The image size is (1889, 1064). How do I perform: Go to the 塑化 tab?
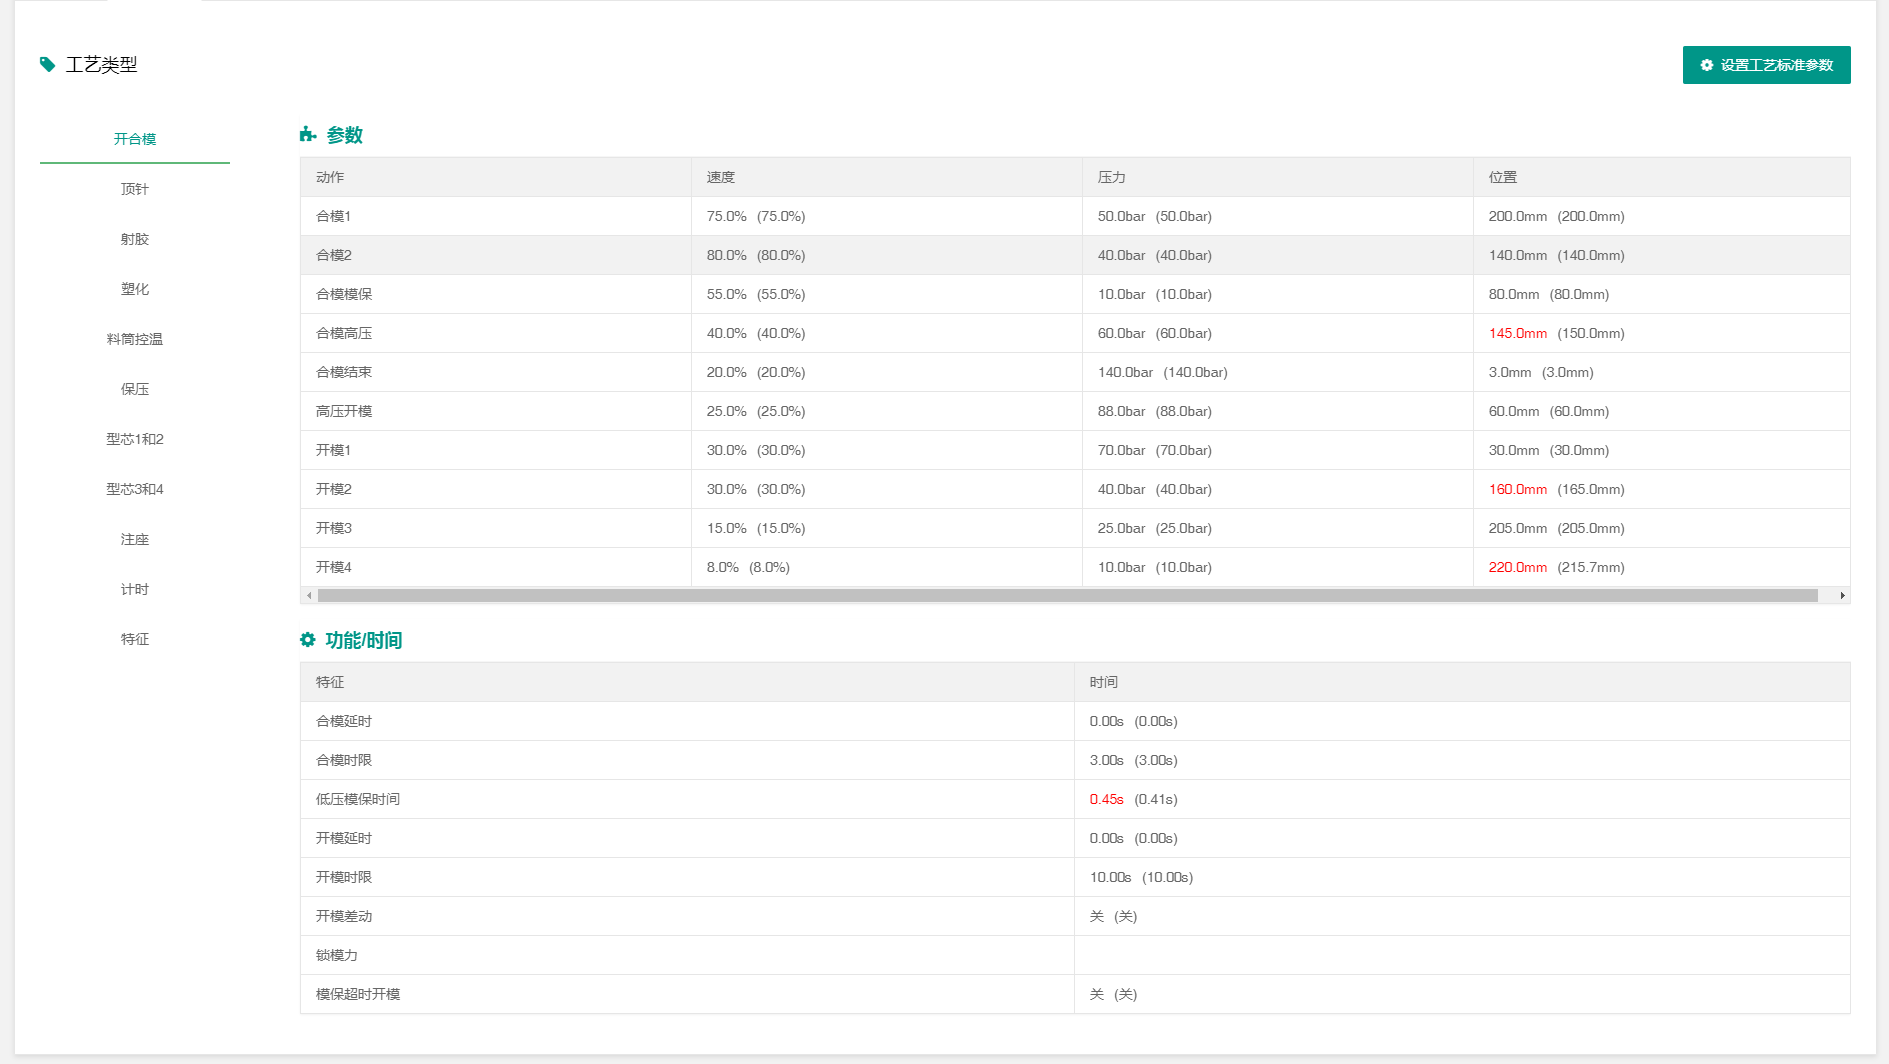pyautogui.click(x=135, y=289)
